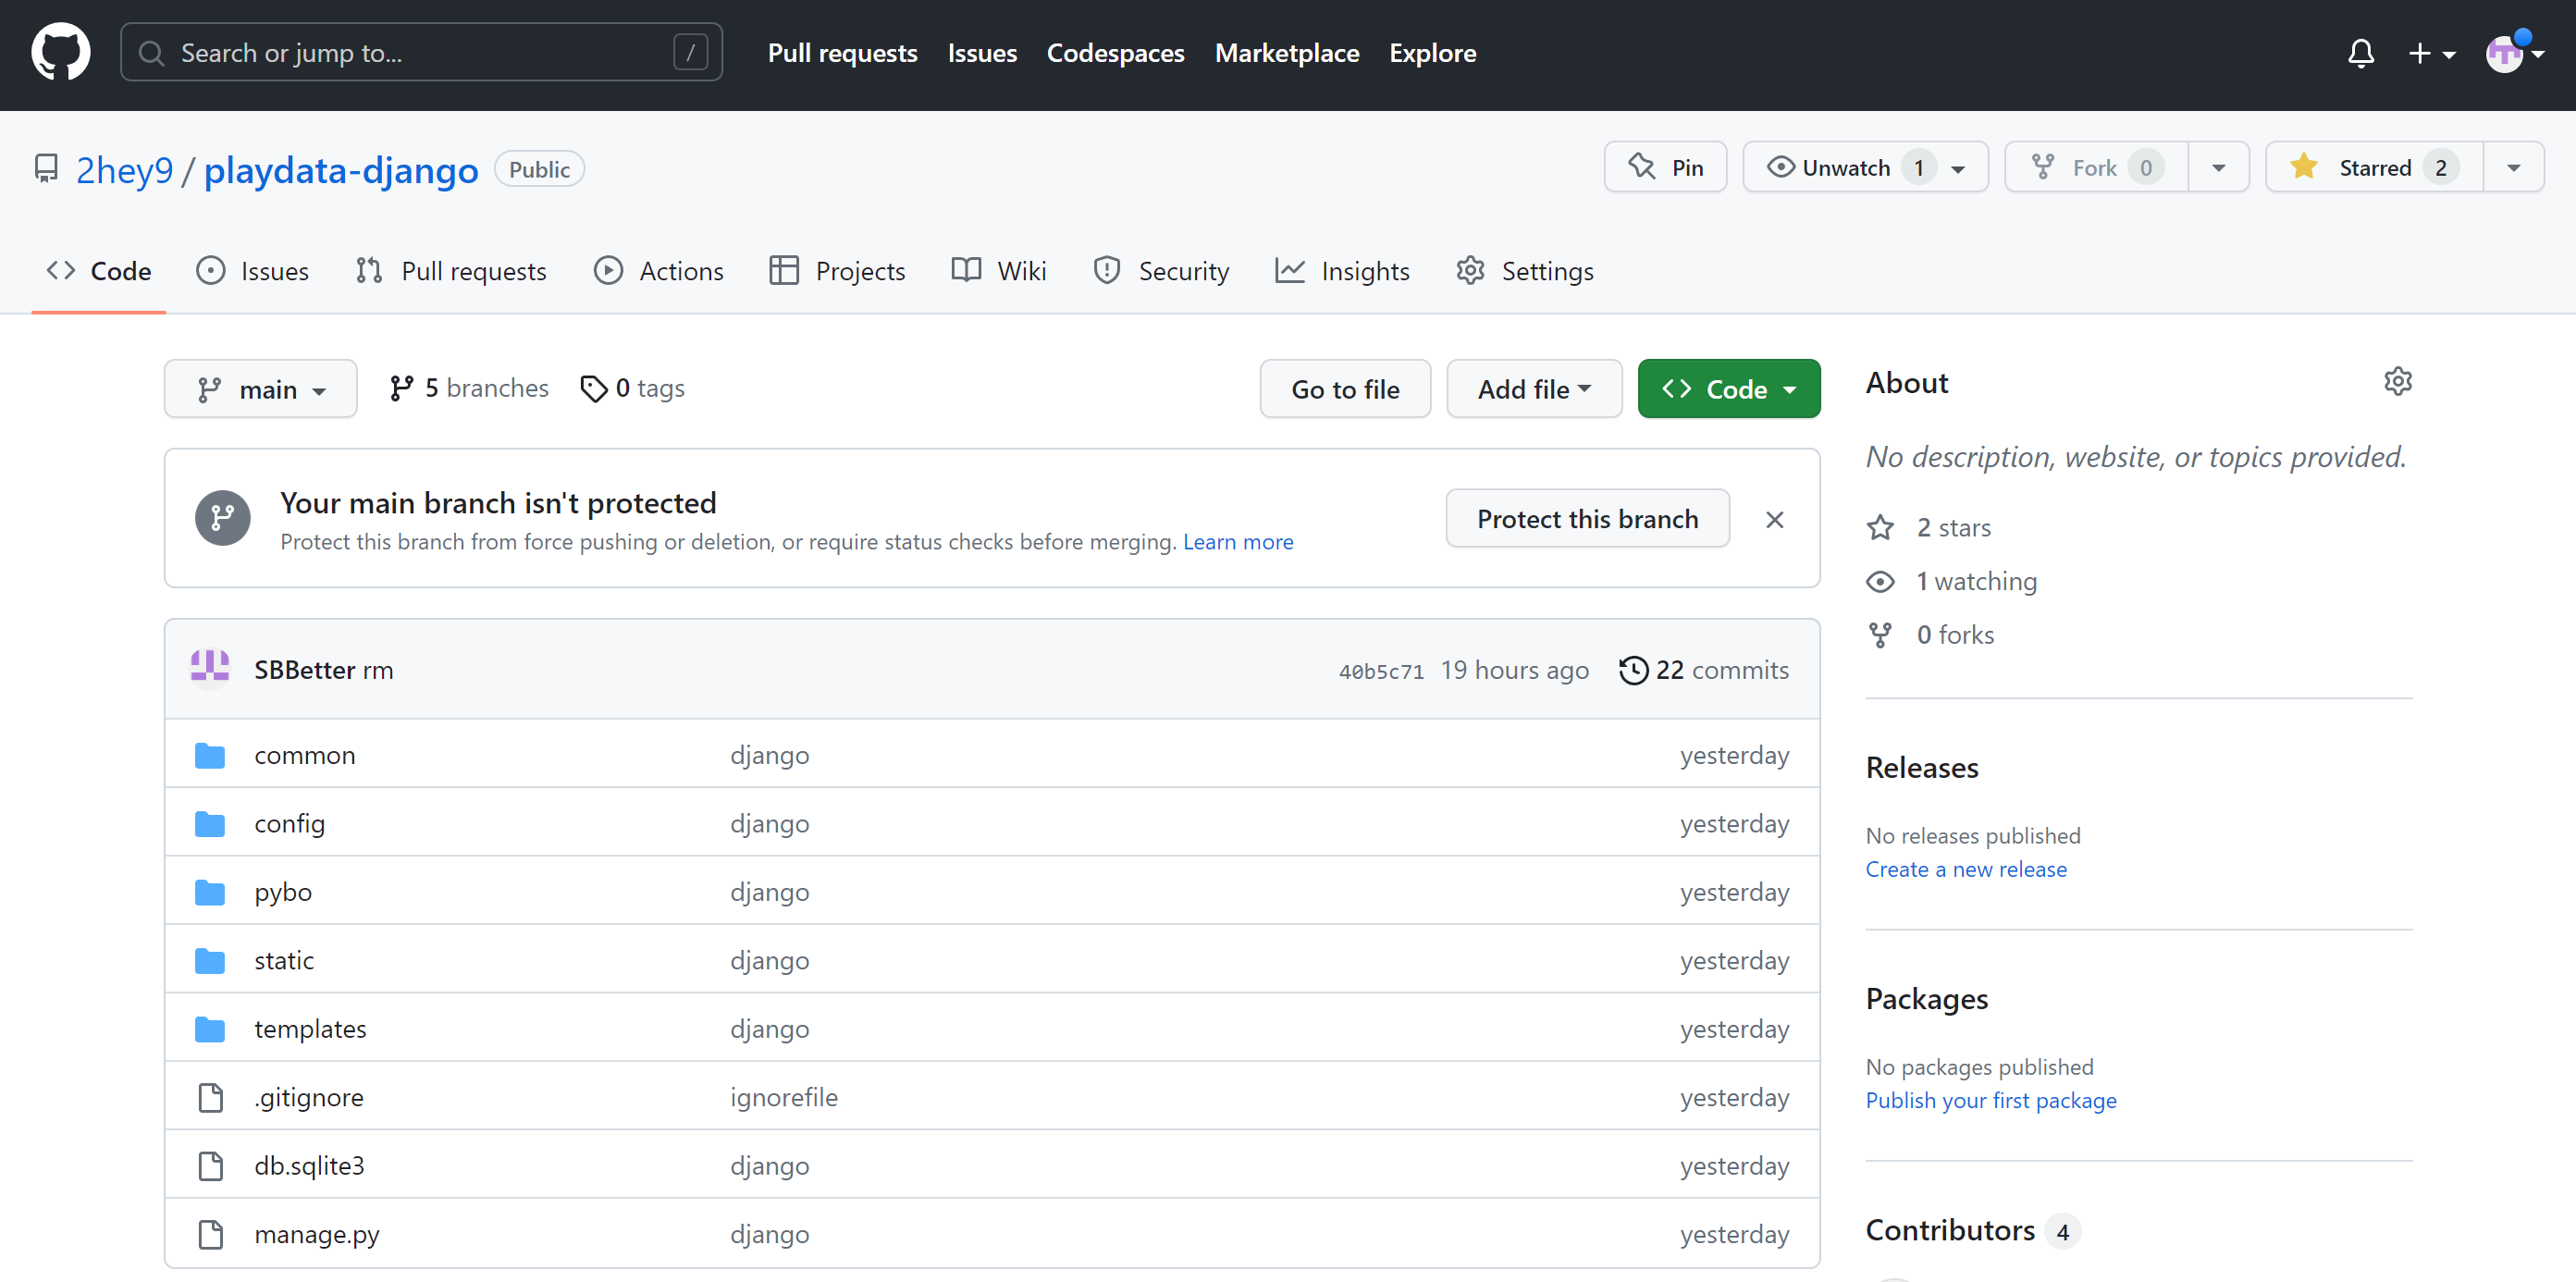Click the SBBetter commit author avatar
The width and height of the screenshot is (2576, 1282).
pyautogui.click(x=210, y=669)
